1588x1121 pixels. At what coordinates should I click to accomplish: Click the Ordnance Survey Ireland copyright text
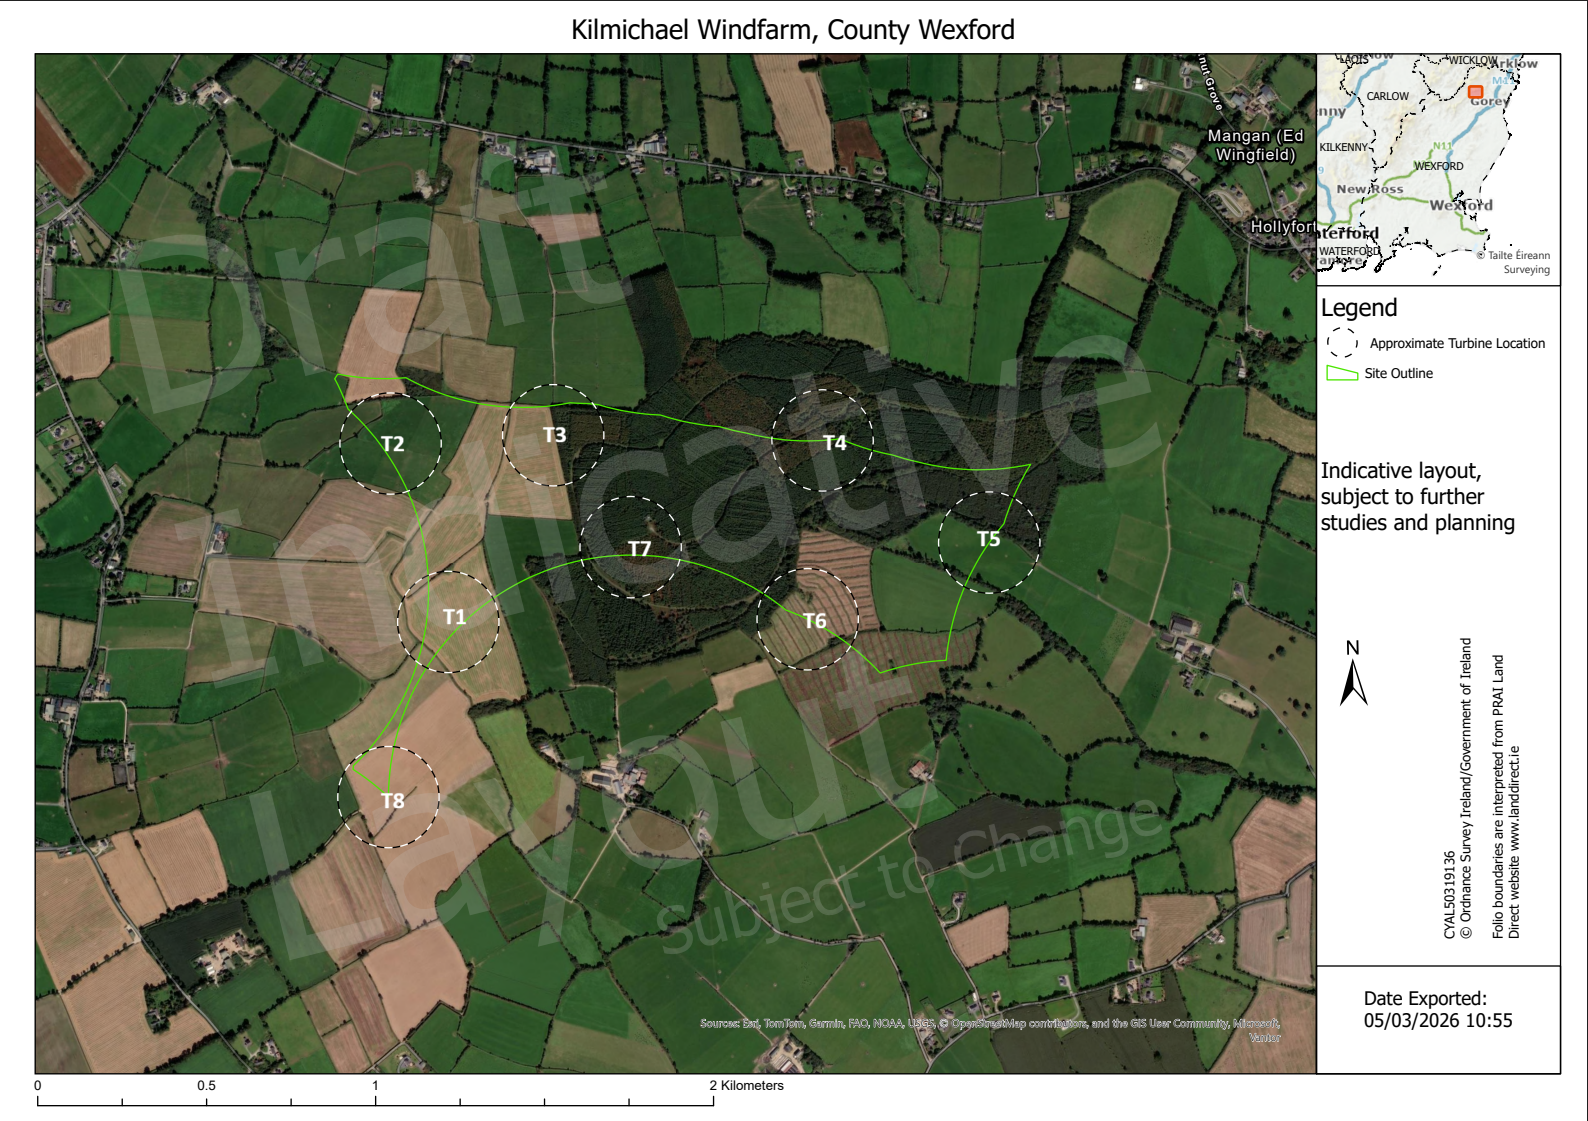1466,788
